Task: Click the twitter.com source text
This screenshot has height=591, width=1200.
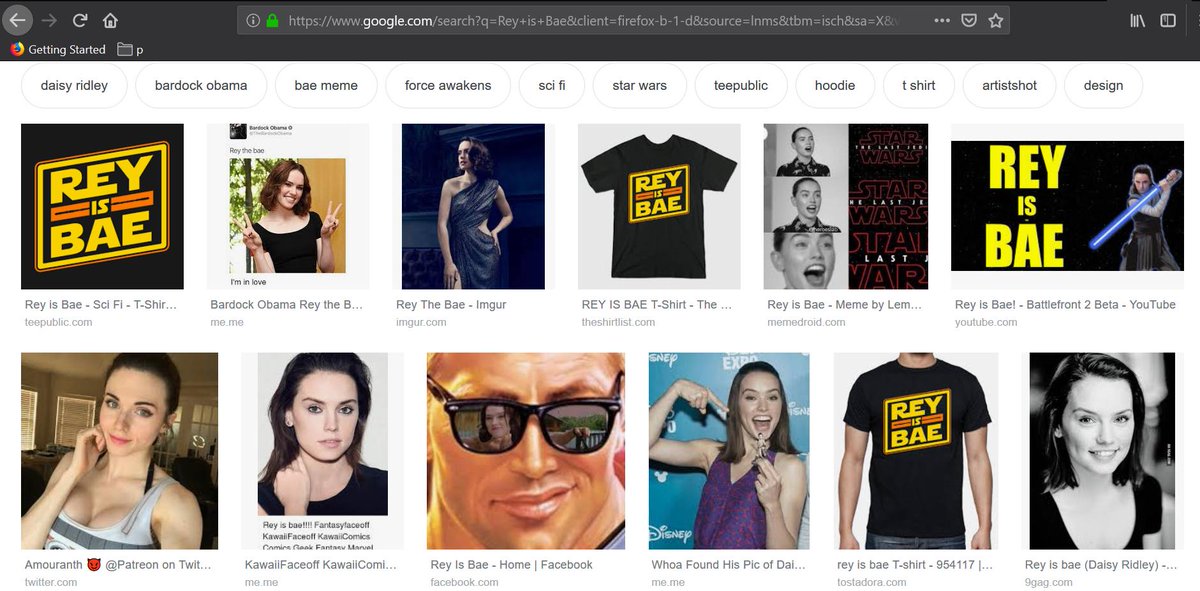Action: pos(51,582)
